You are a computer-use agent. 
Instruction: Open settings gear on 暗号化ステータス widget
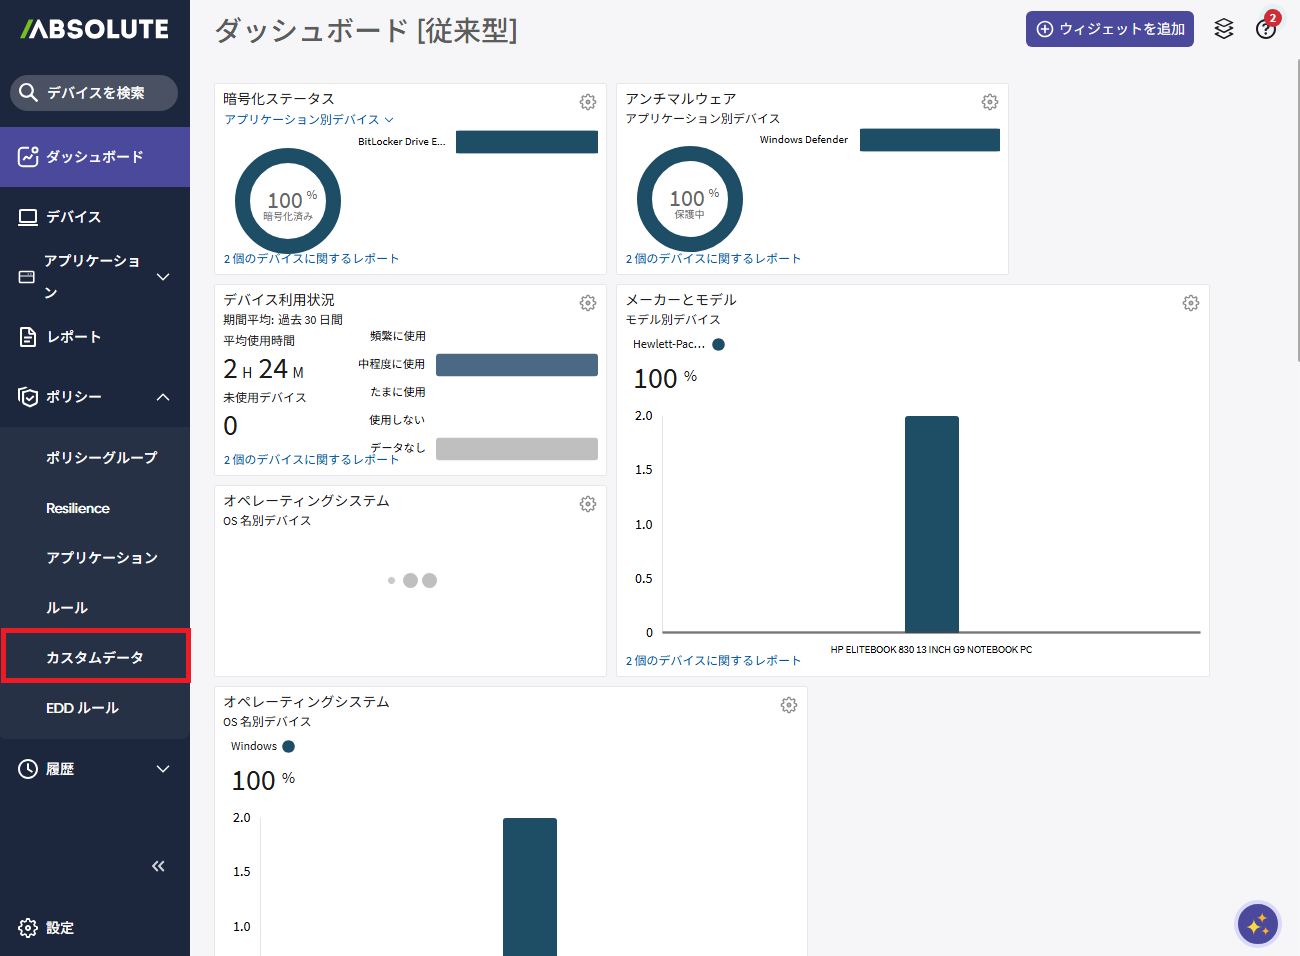click(x=588, y=102)
